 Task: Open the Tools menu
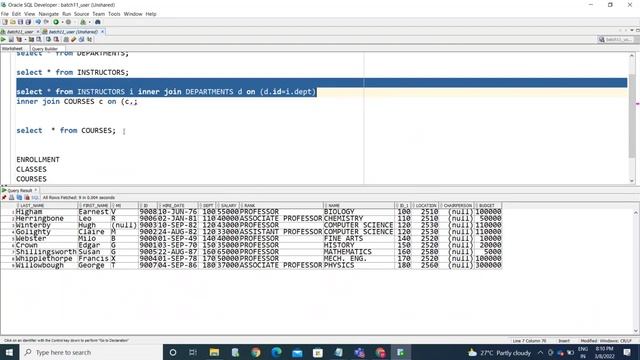114,14
